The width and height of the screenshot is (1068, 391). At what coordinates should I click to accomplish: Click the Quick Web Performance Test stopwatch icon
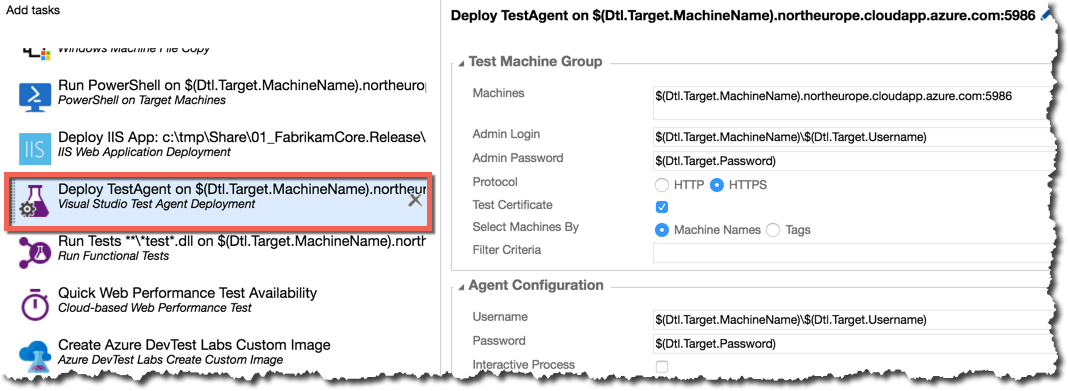pos(34,304)
